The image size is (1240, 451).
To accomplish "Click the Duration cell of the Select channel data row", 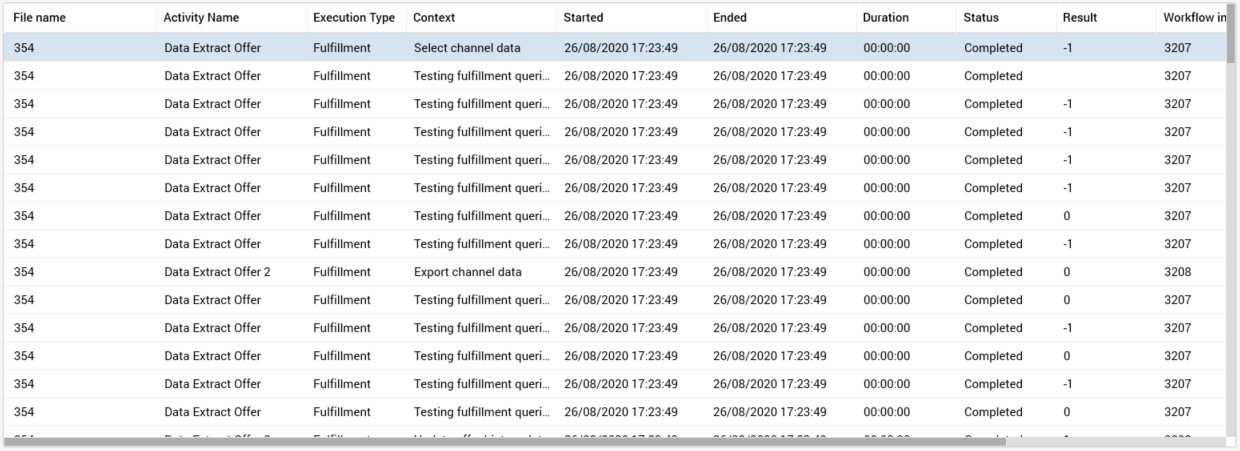I will (x=886, y=48).
